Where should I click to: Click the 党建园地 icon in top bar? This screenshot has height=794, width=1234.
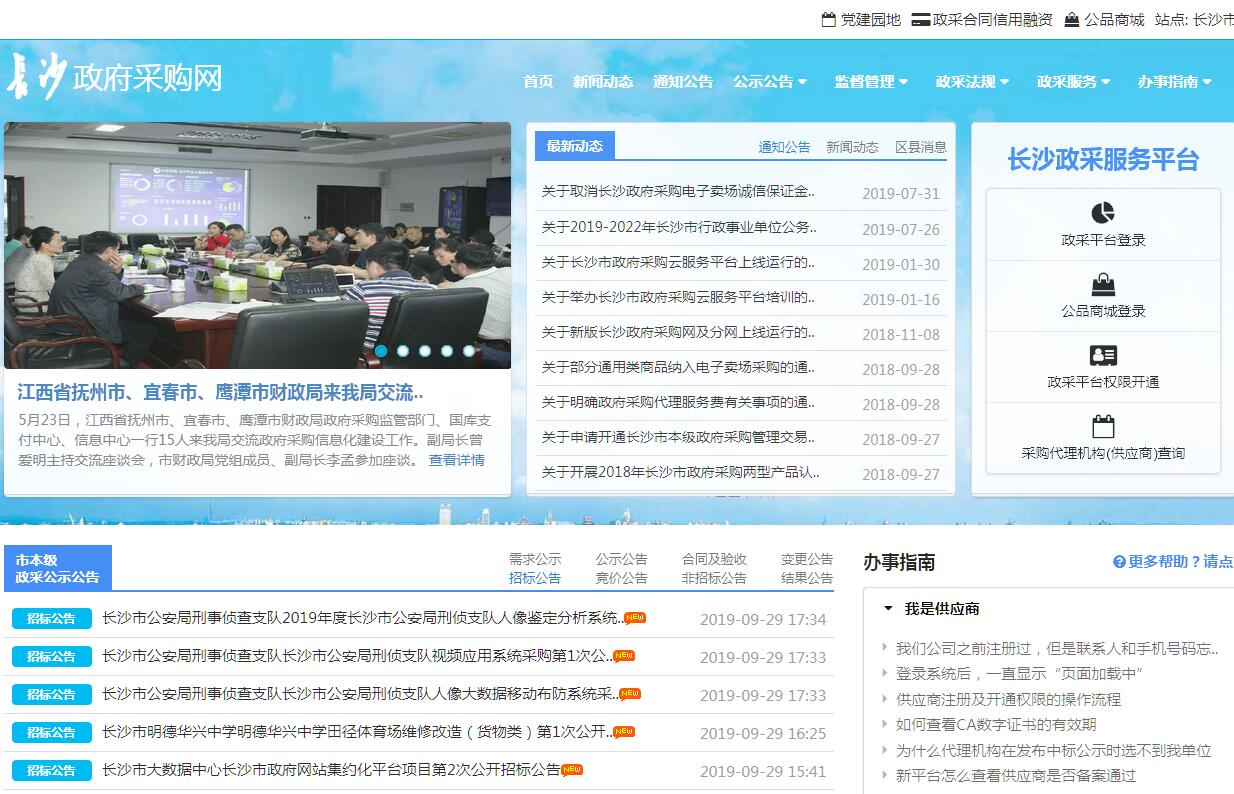(x=828, y=20)
